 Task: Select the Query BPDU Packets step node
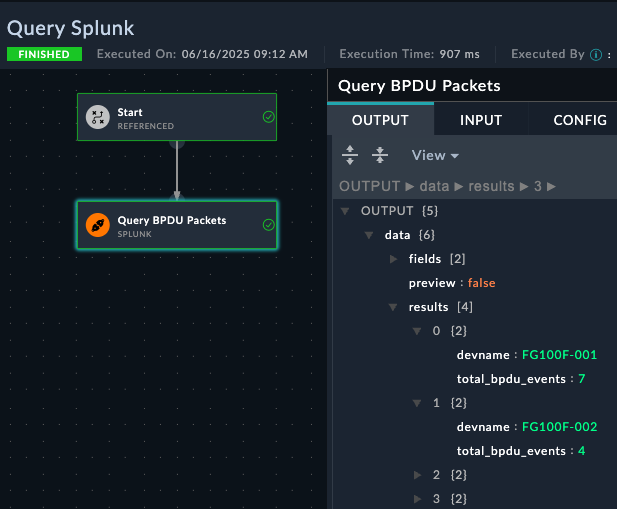(177, 225)
